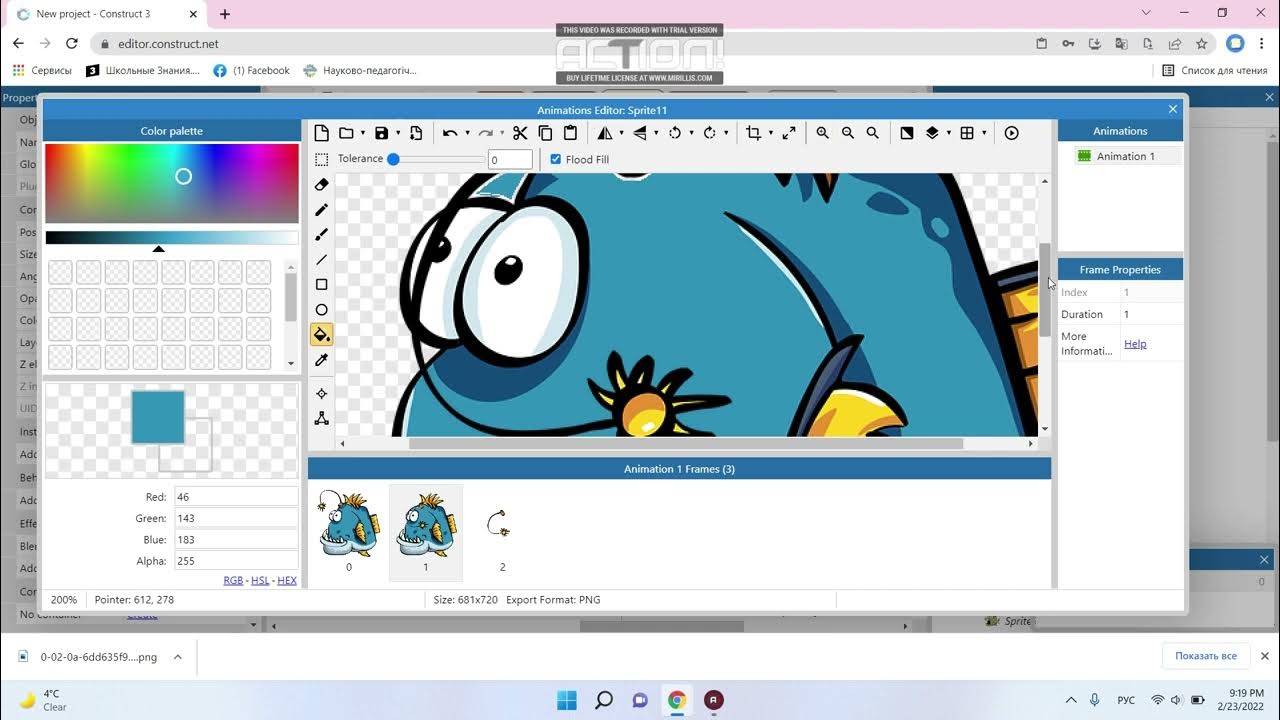Click the Tolerance slider handle
This screenshot has height=720, width=1280.
click(393, 159)
